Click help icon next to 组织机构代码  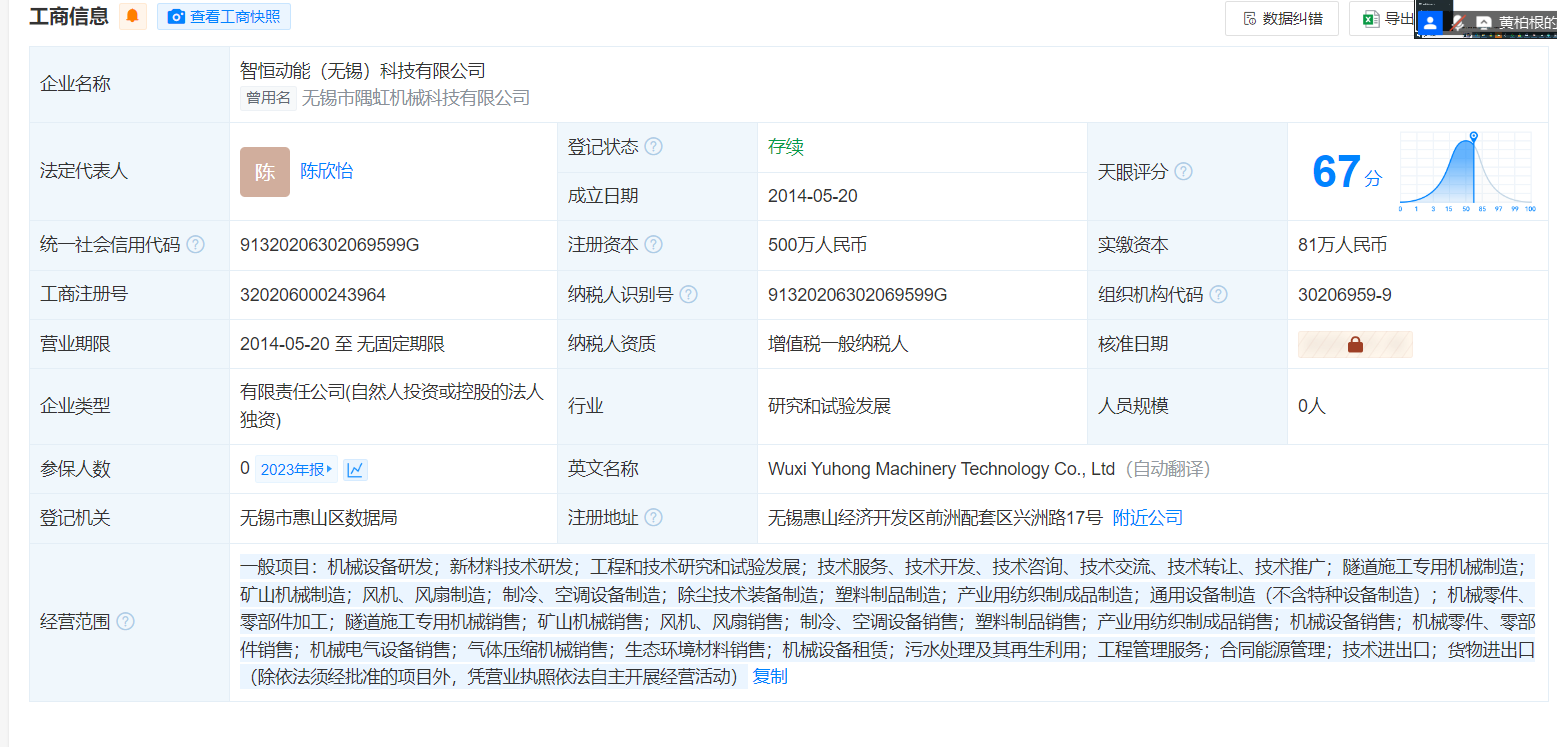click(1218, 295)
